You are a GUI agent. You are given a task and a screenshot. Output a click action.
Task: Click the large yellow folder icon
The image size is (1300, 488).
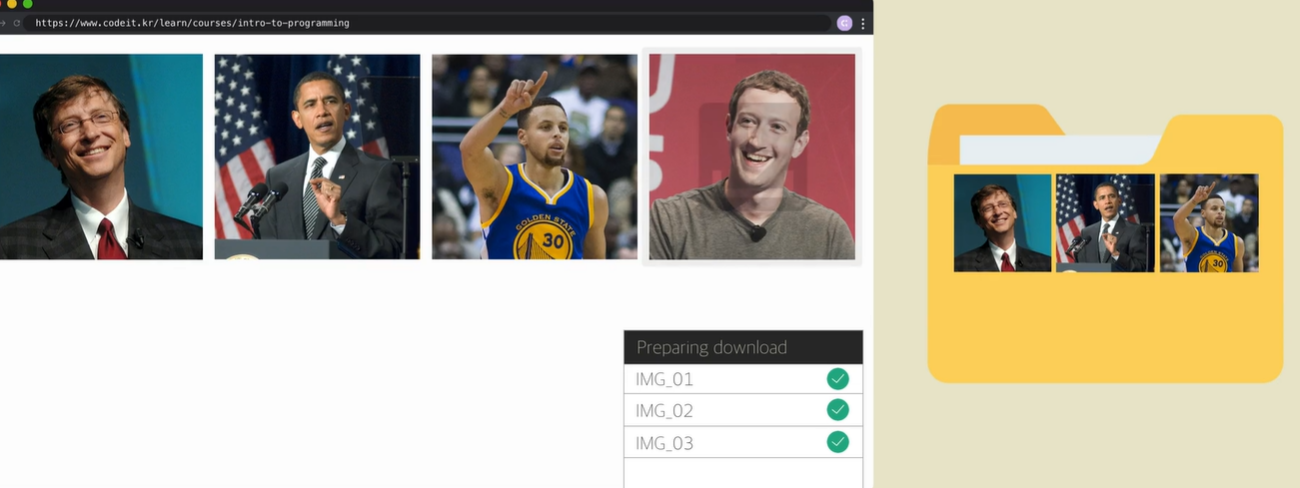pos(1105,243)
